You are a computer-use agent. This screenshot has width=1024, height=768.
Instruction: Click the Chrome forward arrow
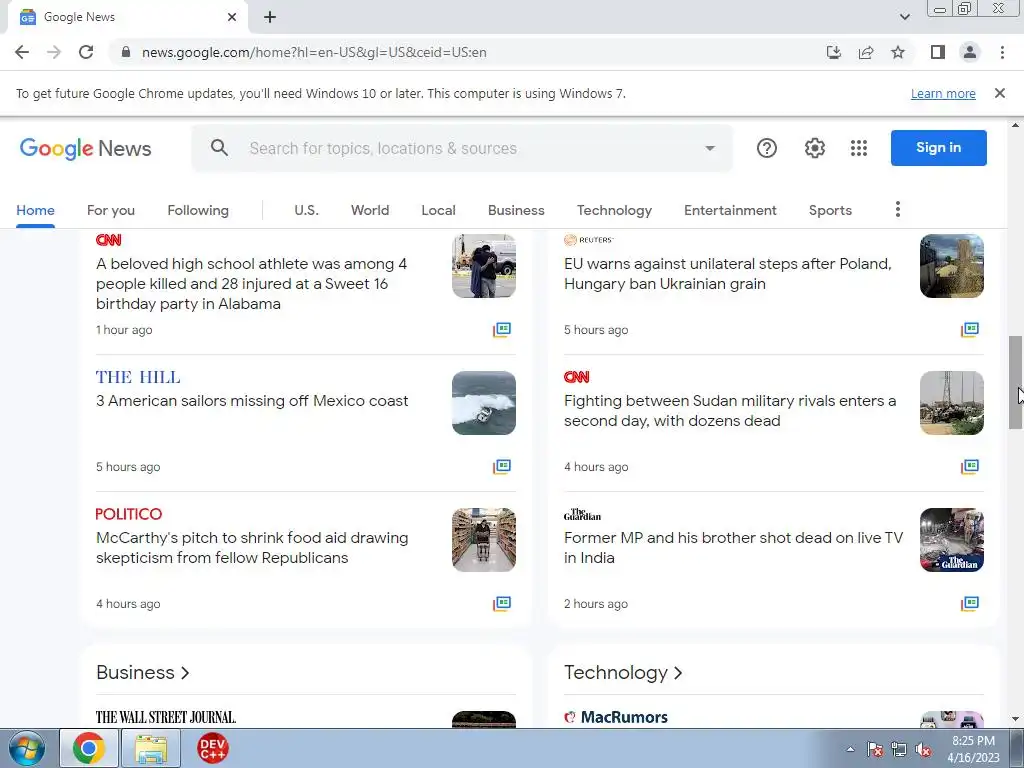coord(54,52)
